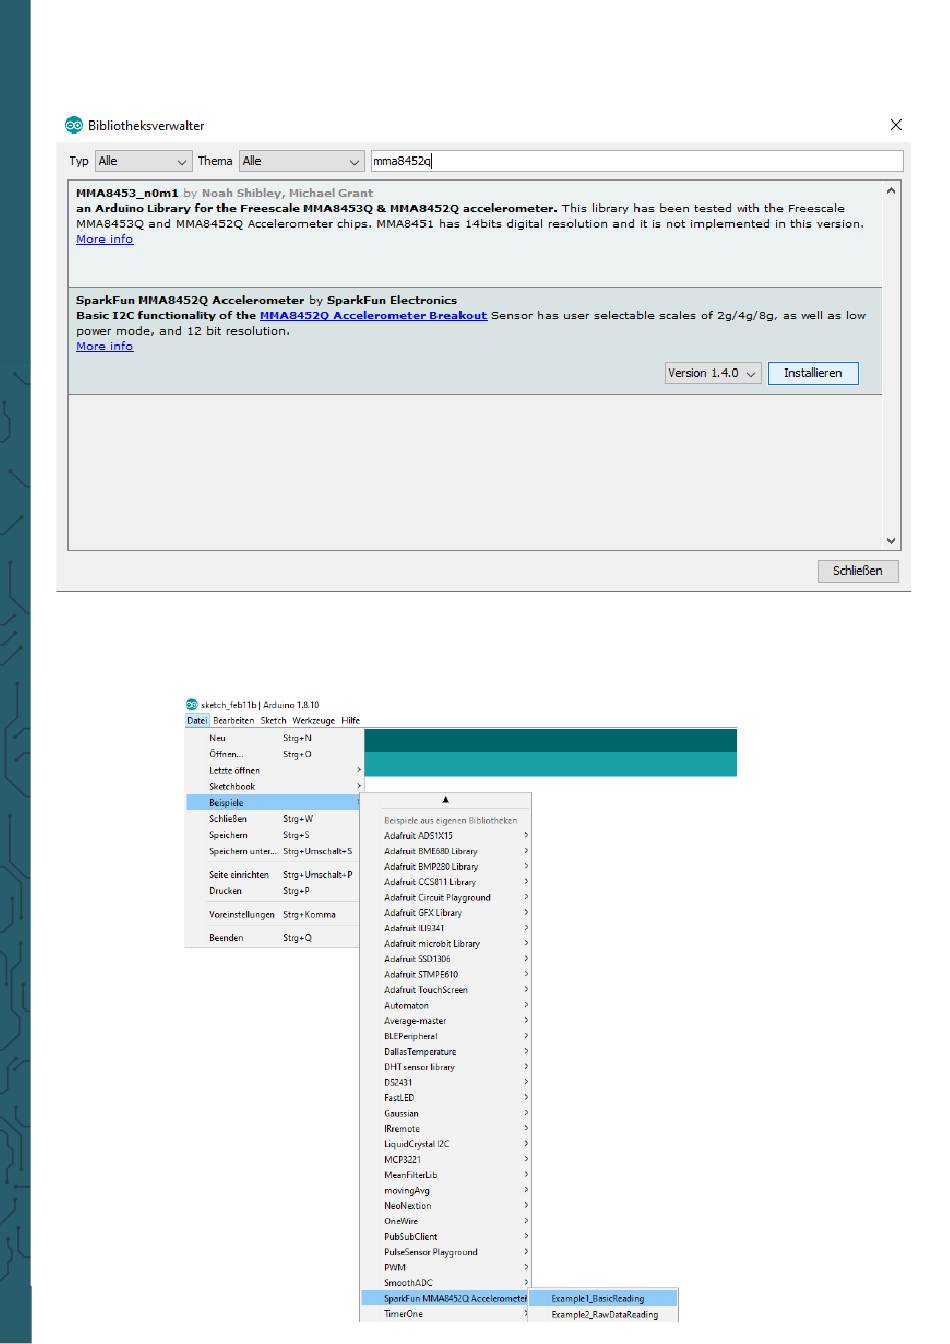The width and height of the screenshot is (950, 1344).
Task: Open LiquidCrystal I2C examples submenu
Action: click(x=446, y=1144)
